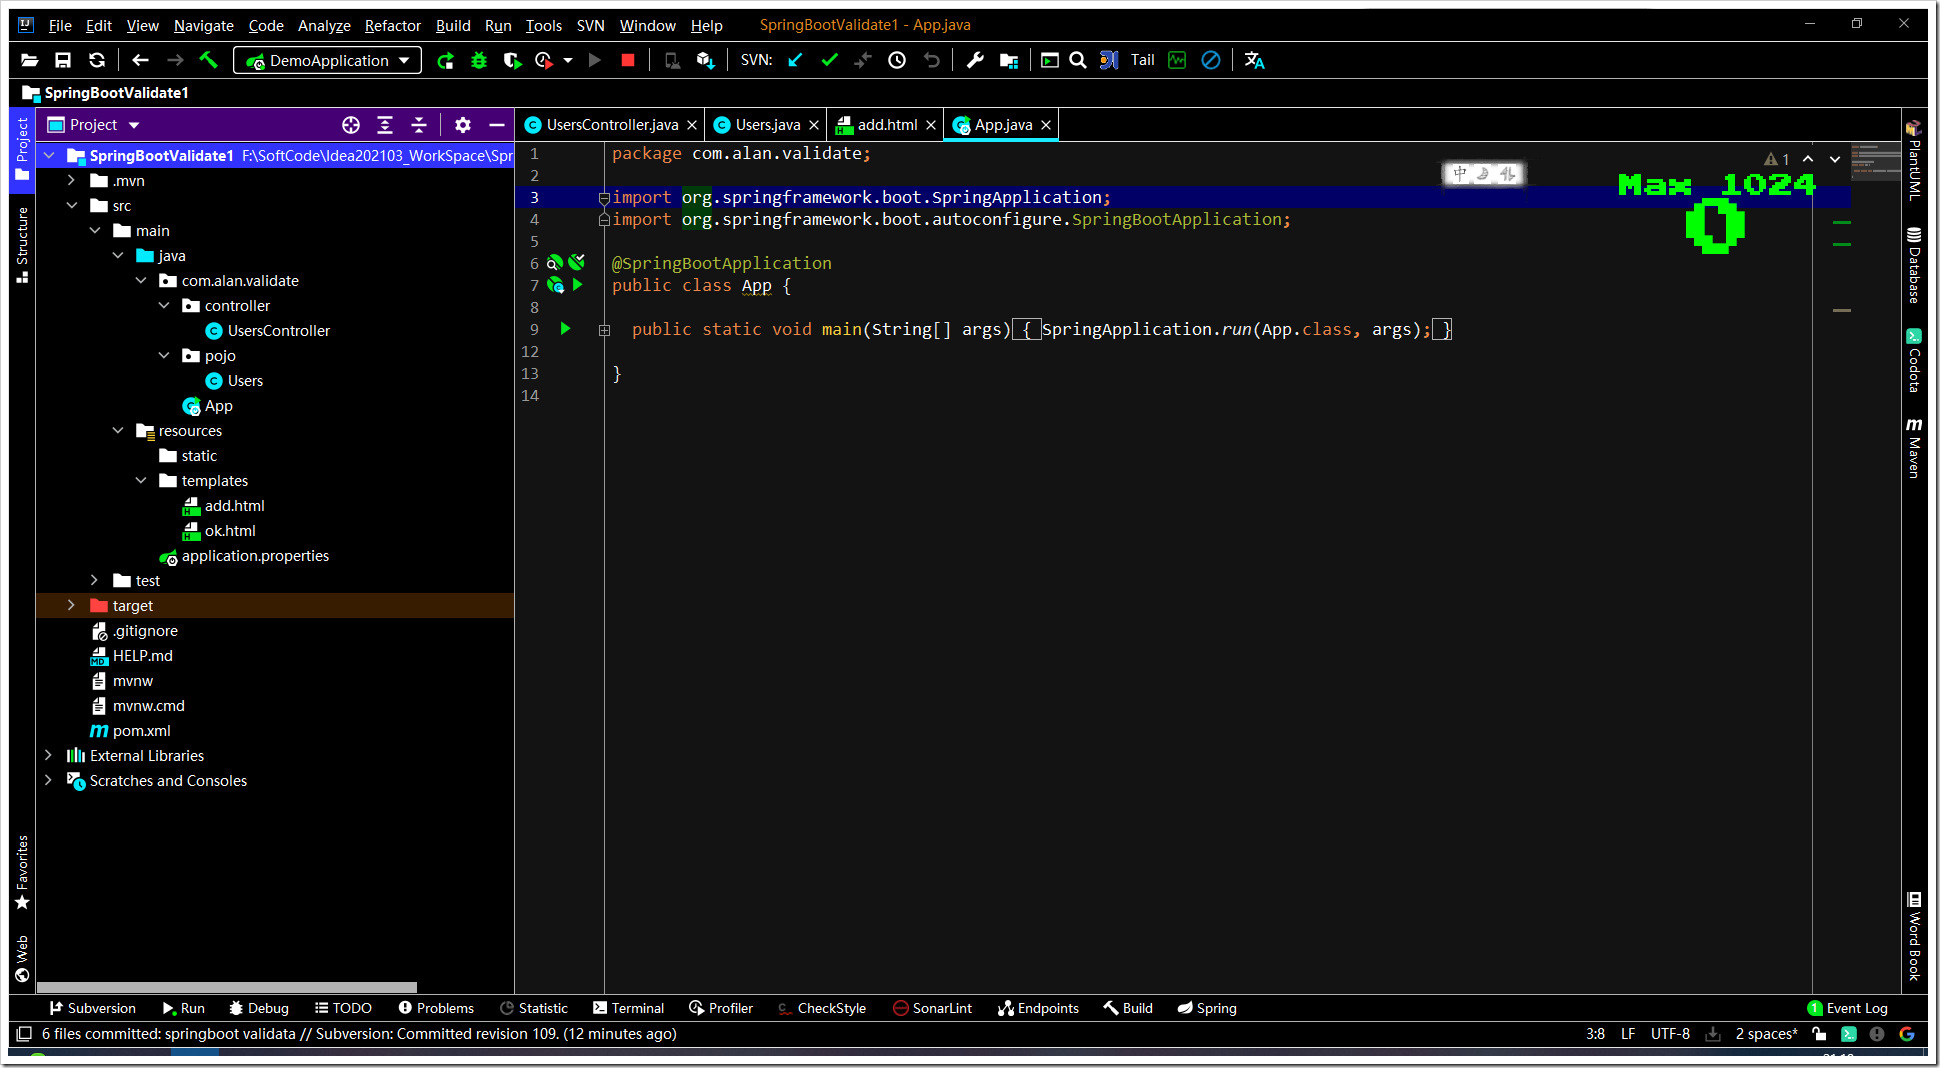Click the blue circle-slash toolbar icon
Viewport: 1940px width, 1068px height.
click(1210, 60)
